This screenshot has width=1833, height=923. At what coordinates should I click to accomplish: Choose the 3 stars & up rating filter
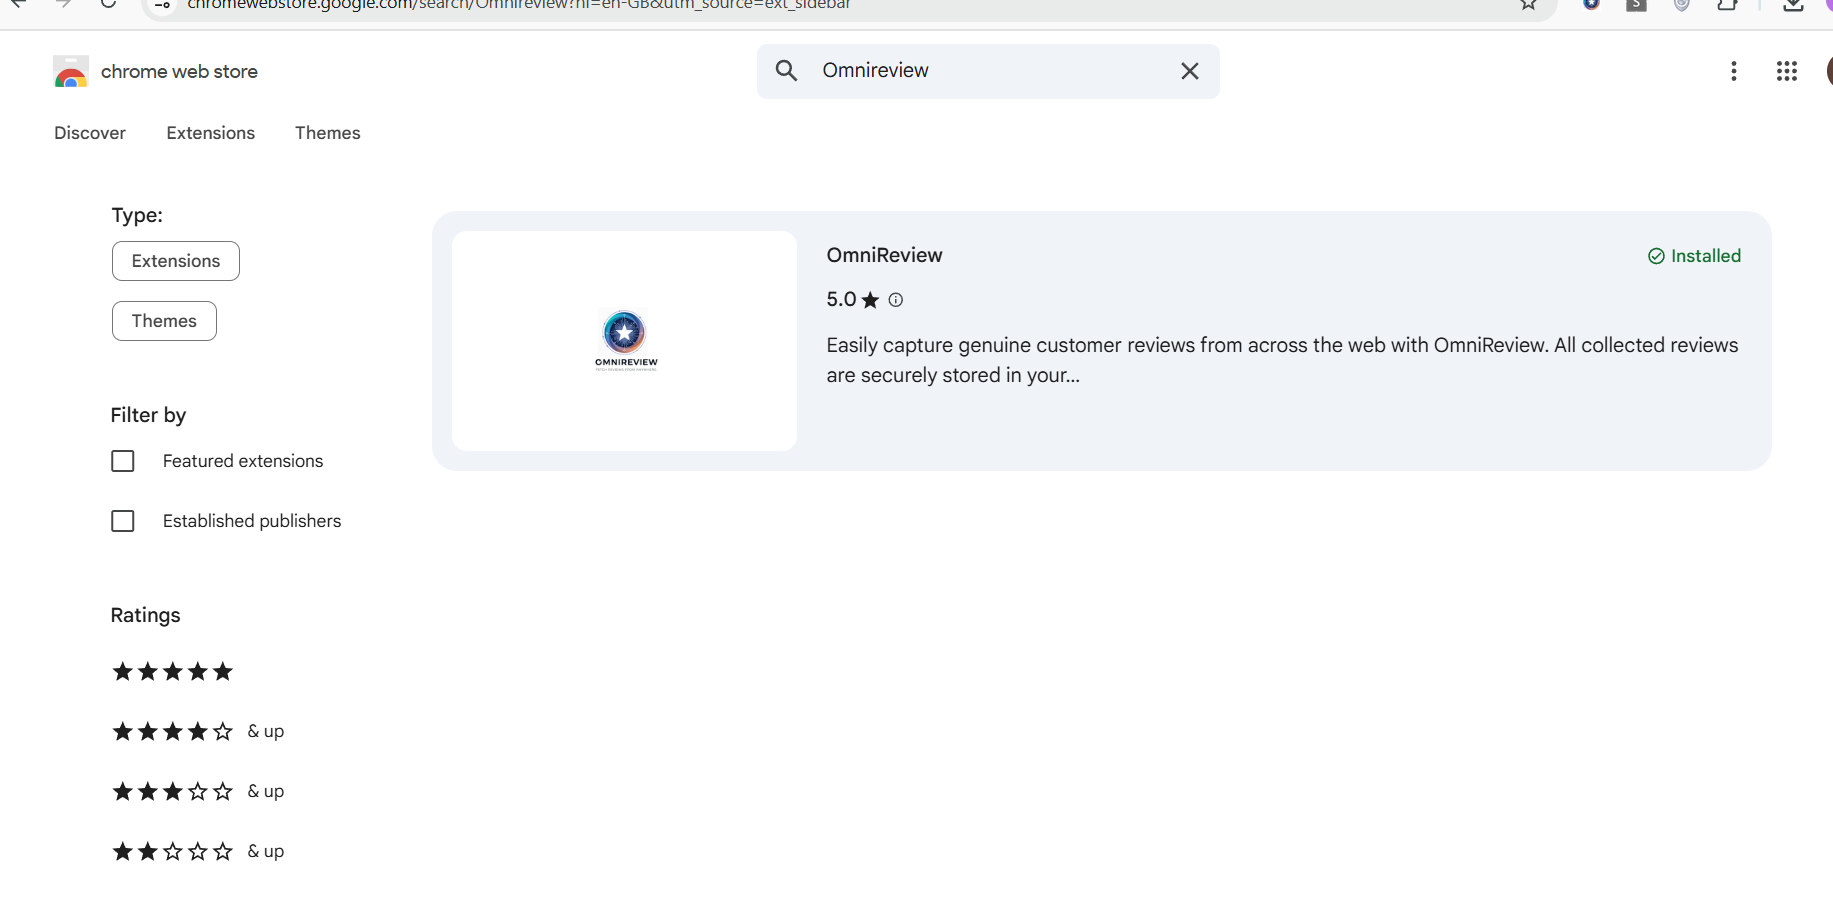coord(197,792)
